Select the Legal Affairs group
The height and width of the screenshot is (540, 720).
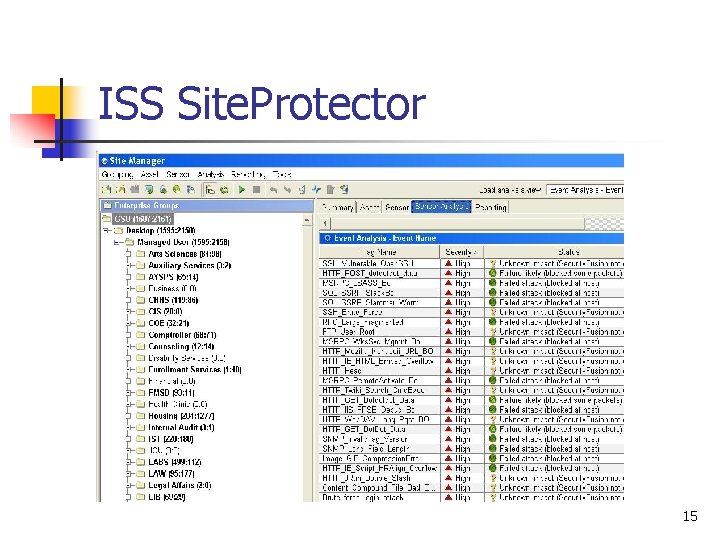pyautogui.click(x=180, y=485)
